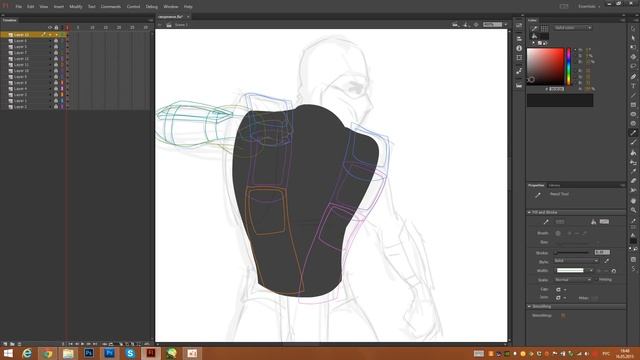This screenshot has width=640, height=360.
Task: Select the Pencil tool in toolbox
Action: (x=633, y=133)
